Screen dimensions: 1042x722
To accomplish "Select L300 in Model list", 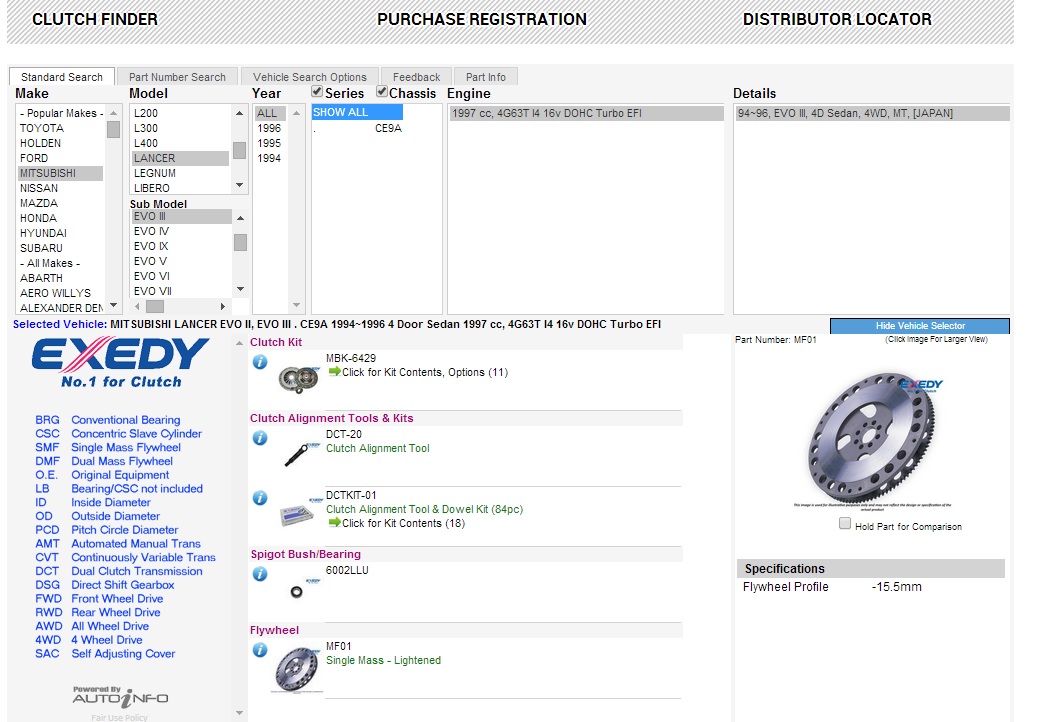I will point(180,128).
